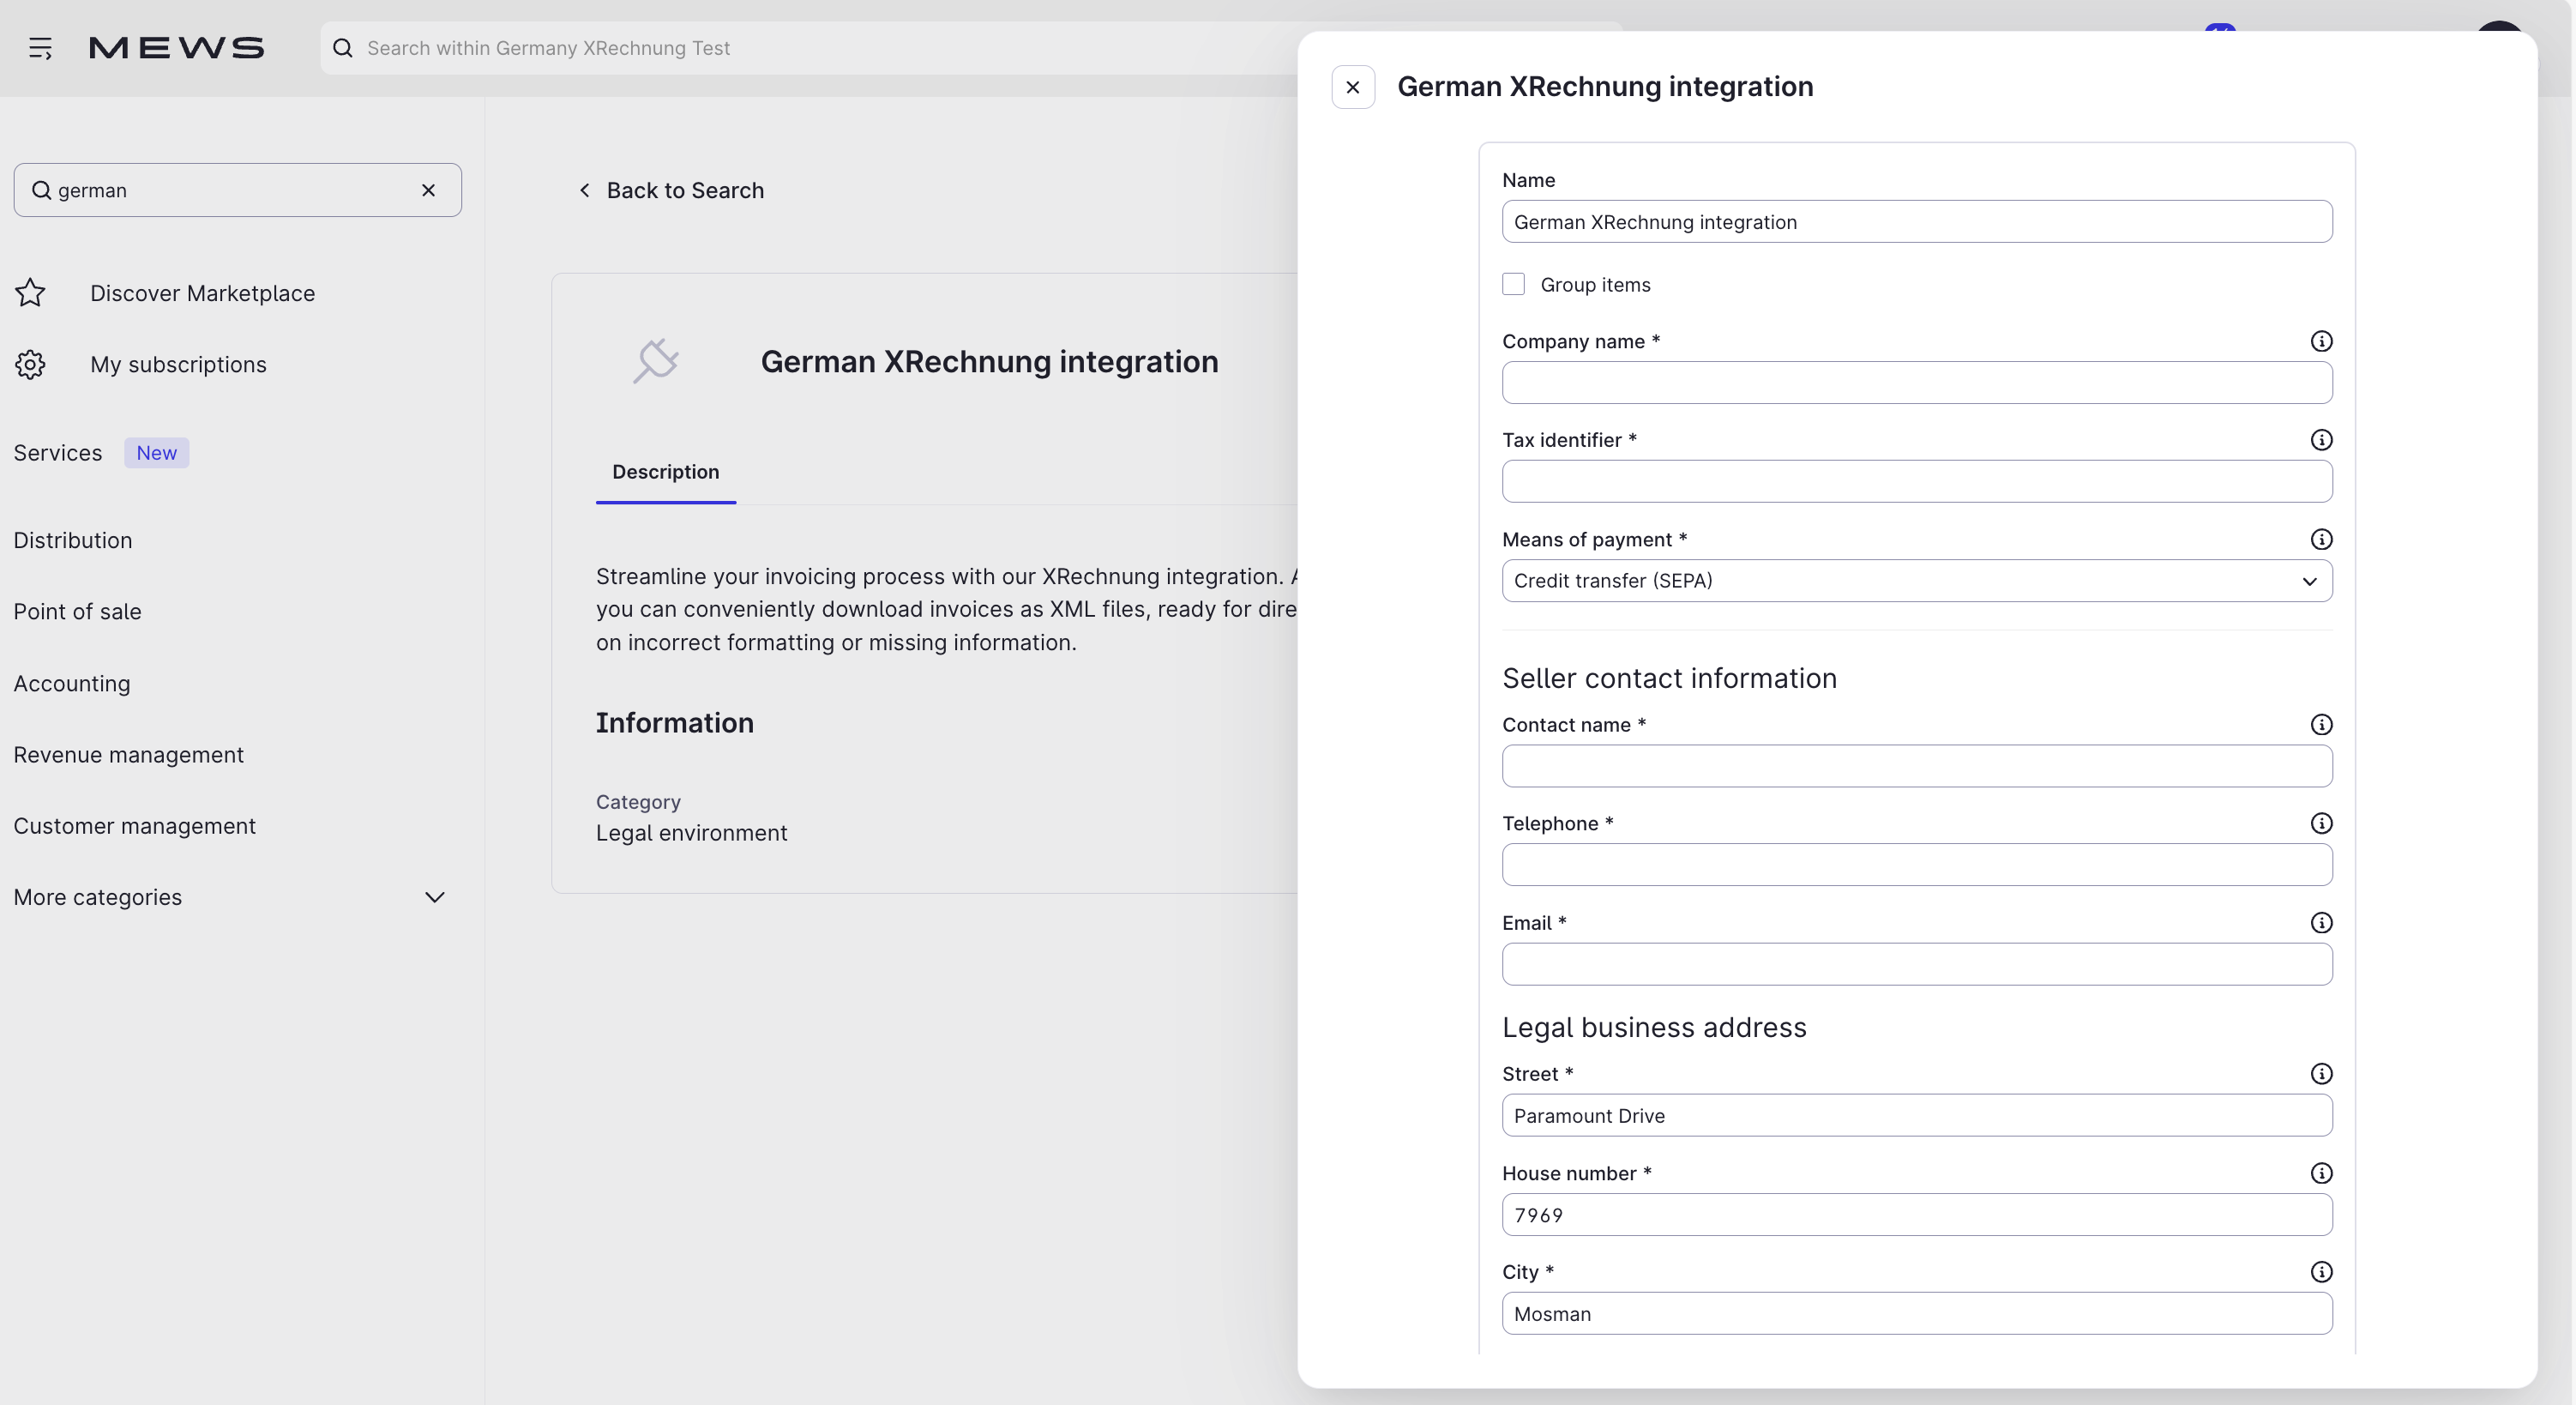2576x1405 pixels.
Task: Show info for Email field
Action: tap(2321, 923)
